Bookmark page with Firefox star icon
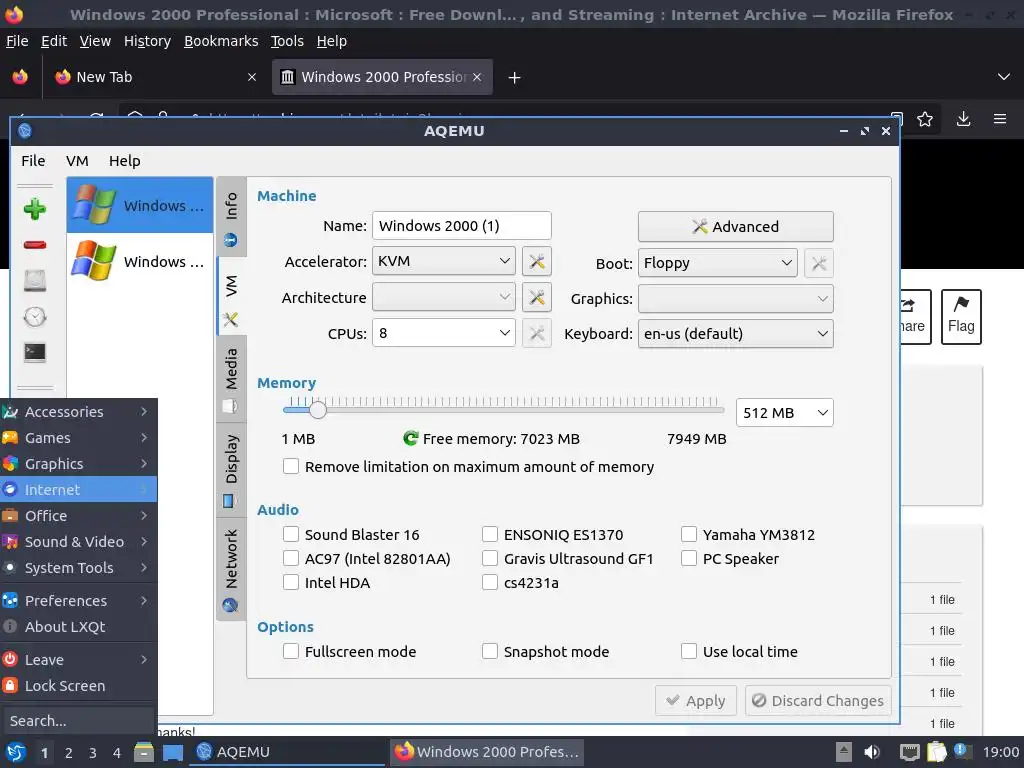Viewport: 1024px width, 768px height. pos(925,119)
